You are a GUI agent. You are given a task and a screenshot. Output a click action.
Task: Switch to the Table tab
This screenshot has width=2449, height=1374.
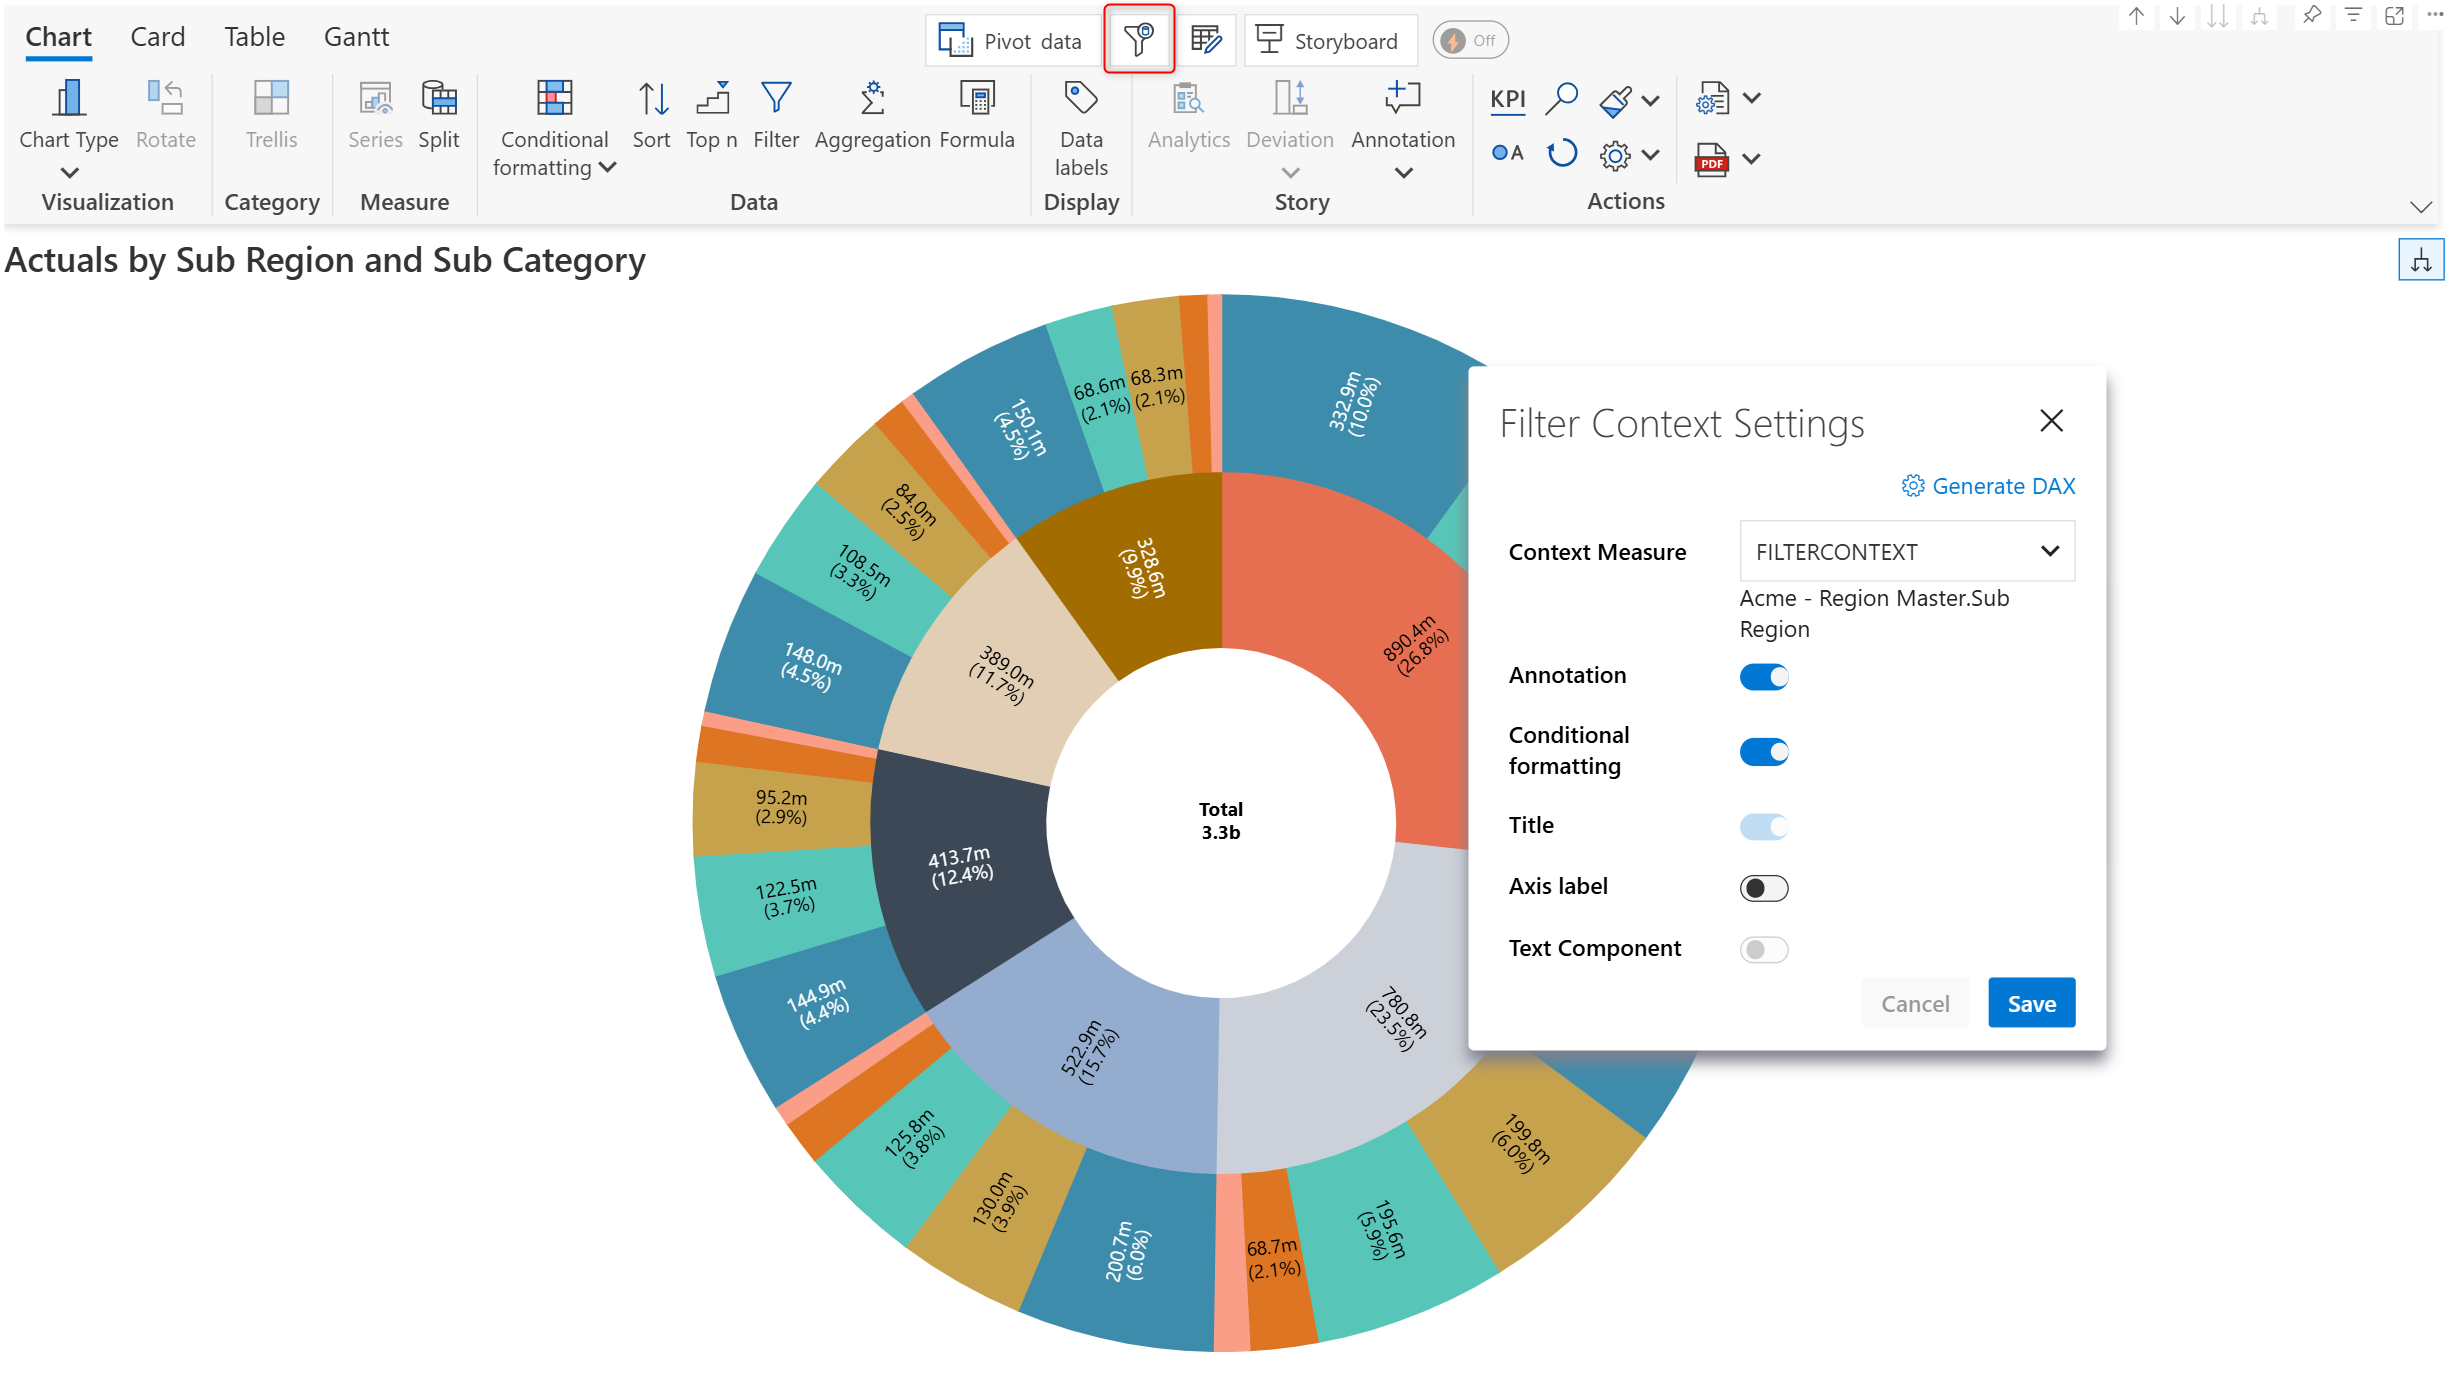tap(254, 37)
